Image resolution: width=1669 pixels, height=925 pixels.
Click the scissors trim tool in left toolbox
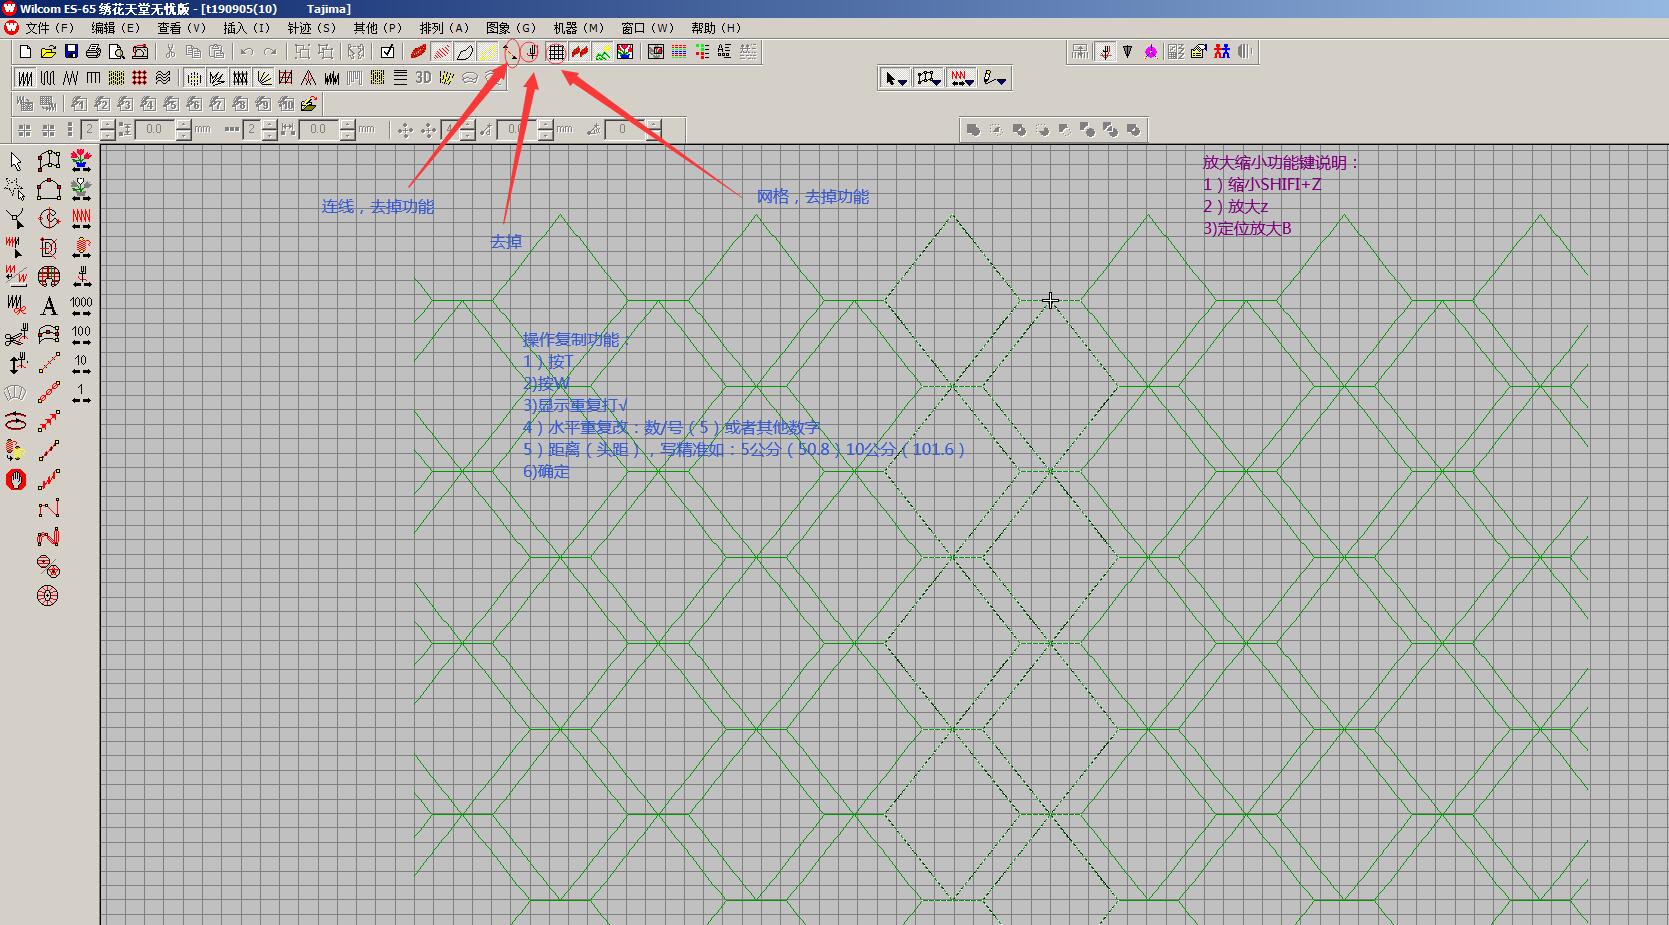pyautogui.click(x=16, y=336)
